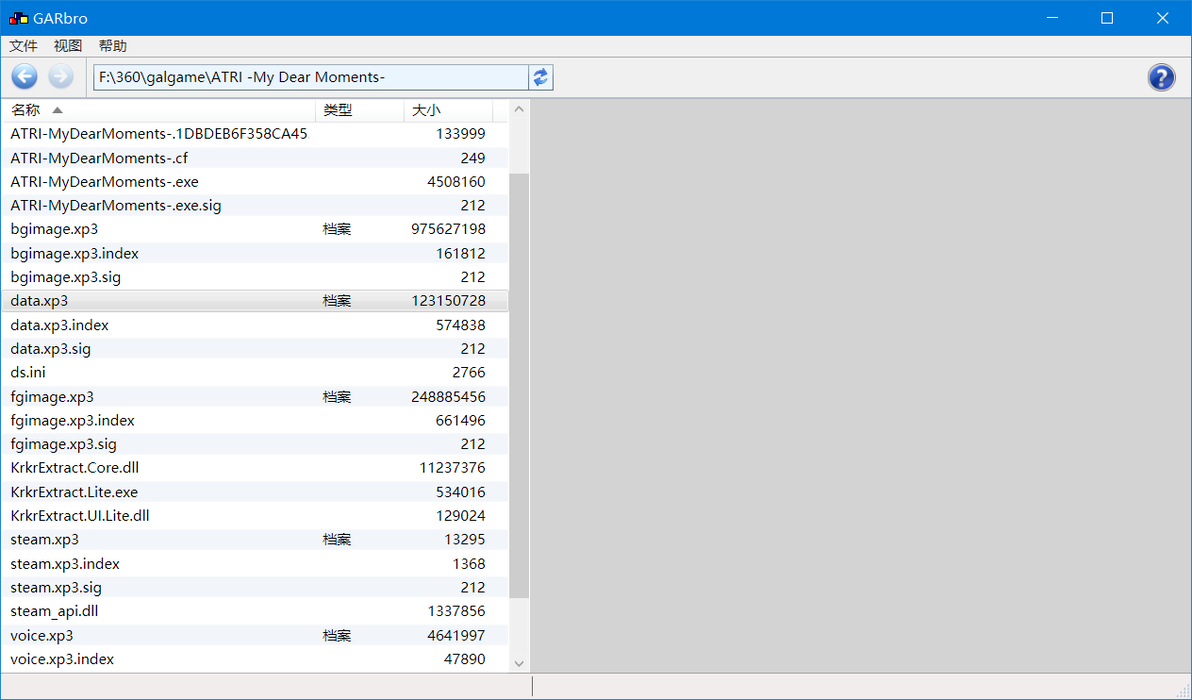Click the empty preview pane
This screenshot has width=1192, height=700.
click(861, 385)
